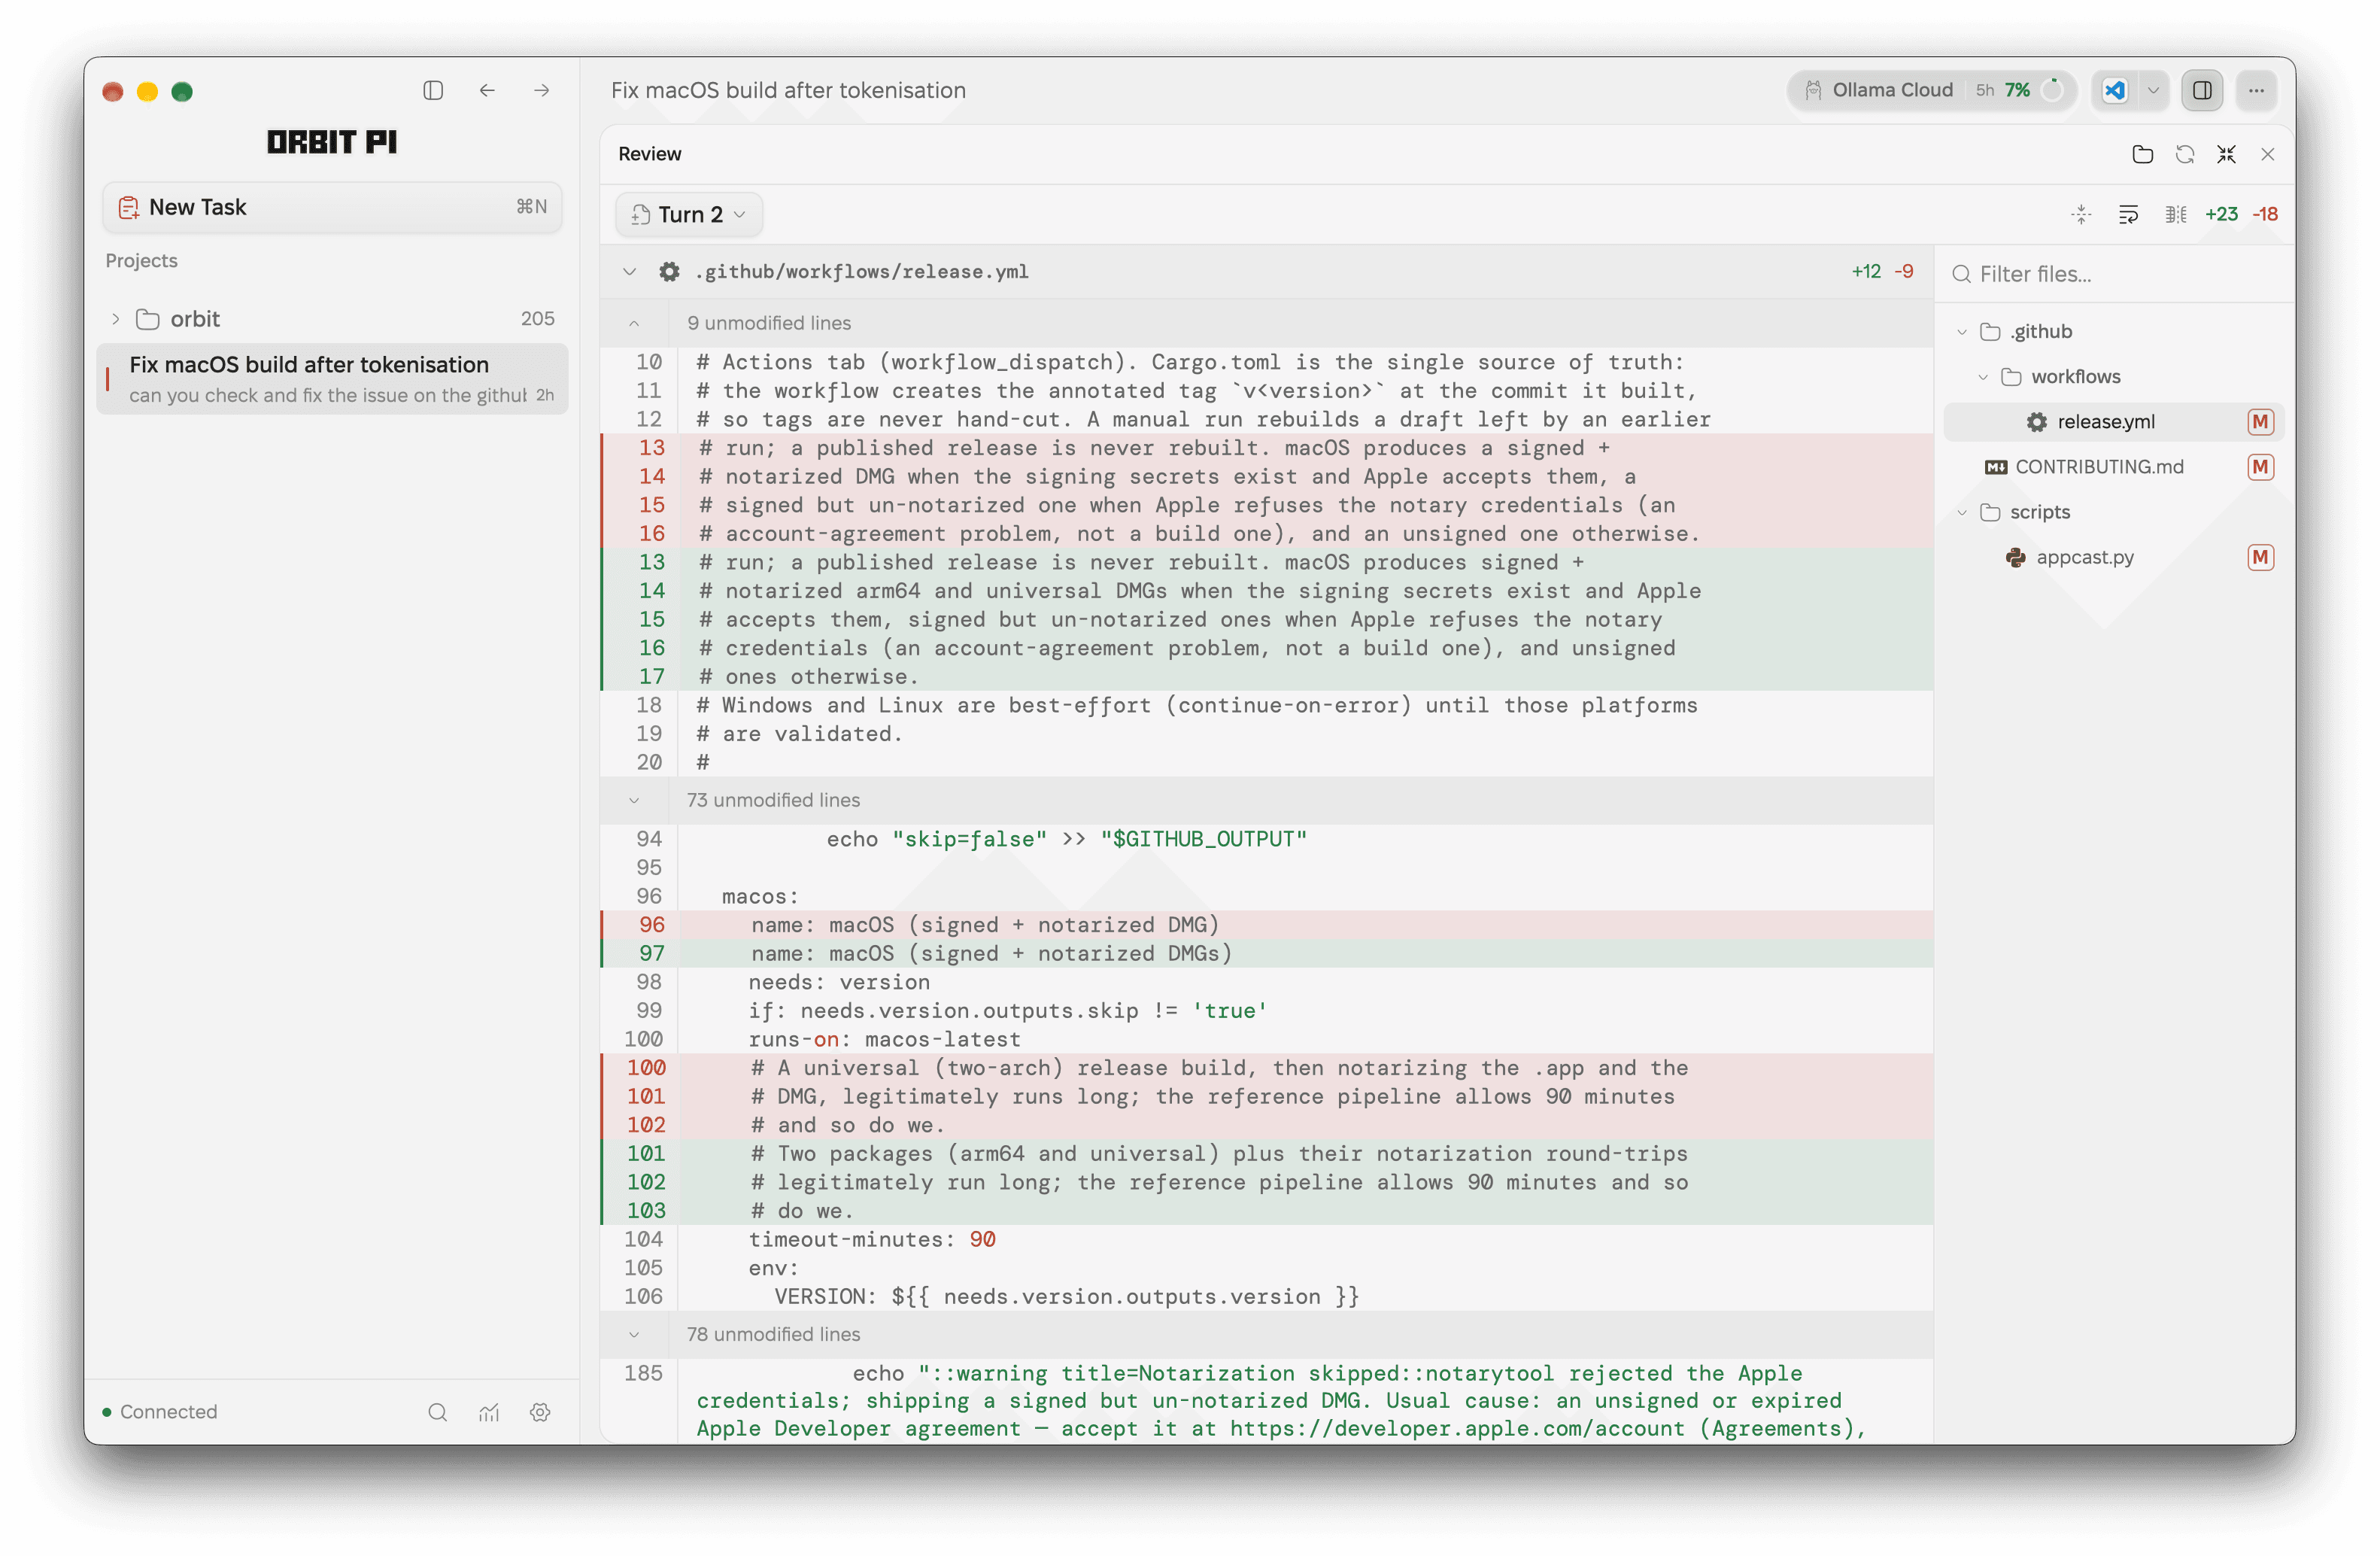The height and width of the screenshot is (1556, 2380).
Task: Click the Projects heading
Action: [x=141, y=260]
